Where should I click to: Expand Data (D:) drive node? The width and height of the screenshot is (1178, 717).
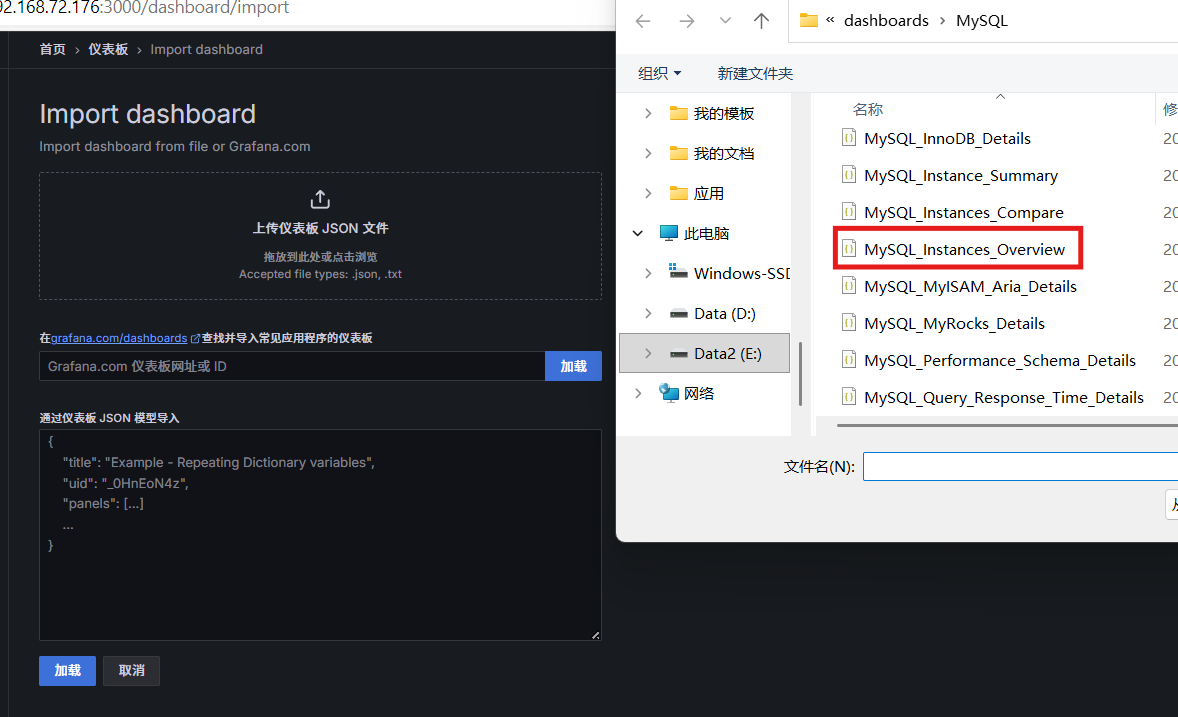point(648,313)
